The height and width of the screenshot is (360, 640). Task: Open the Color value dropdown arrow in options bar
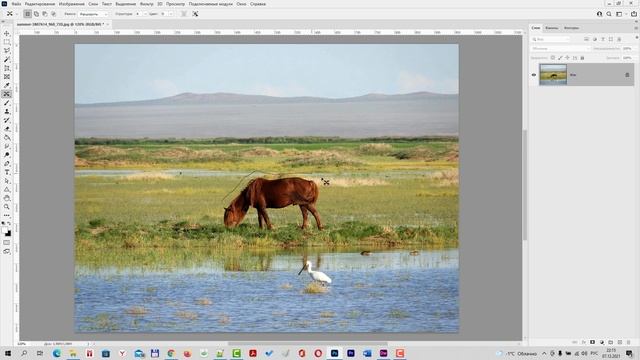171,14
